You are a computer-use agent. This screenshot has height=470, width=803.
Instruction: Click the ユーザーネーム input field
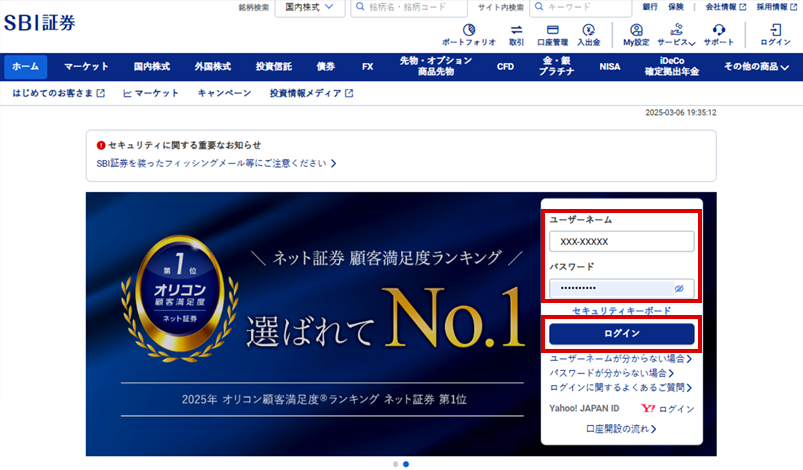[x=622, y=242]
